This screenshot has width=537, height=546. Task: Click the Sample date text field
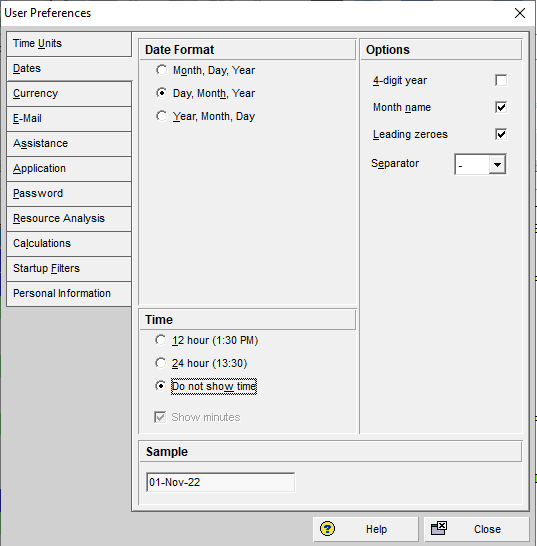[220, 482]
